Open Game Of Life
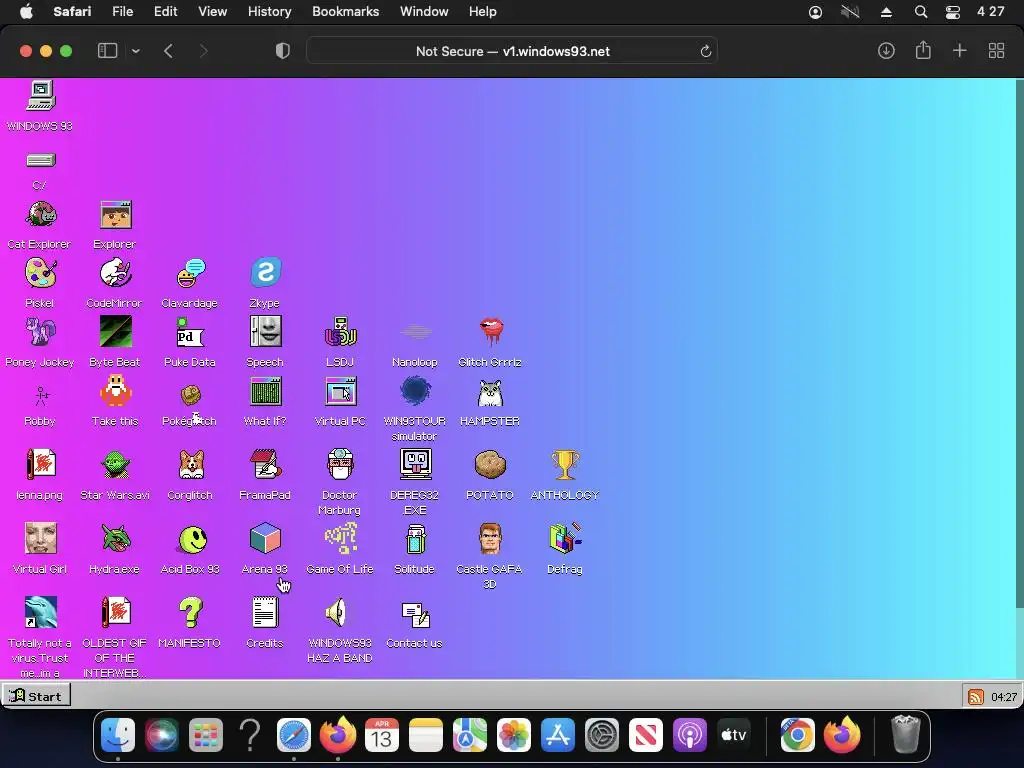 [340, 538]
